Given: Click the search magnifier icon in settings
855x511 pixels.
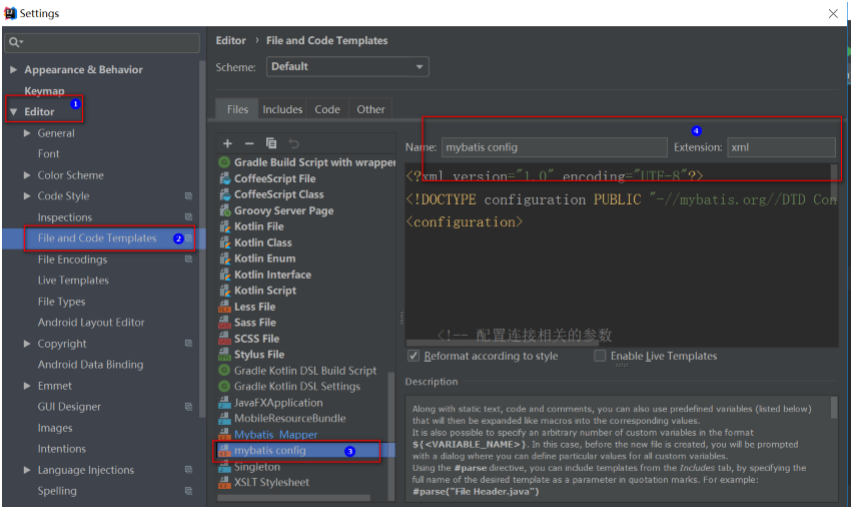Looking at the screenshot, I should tap(14, 42).
